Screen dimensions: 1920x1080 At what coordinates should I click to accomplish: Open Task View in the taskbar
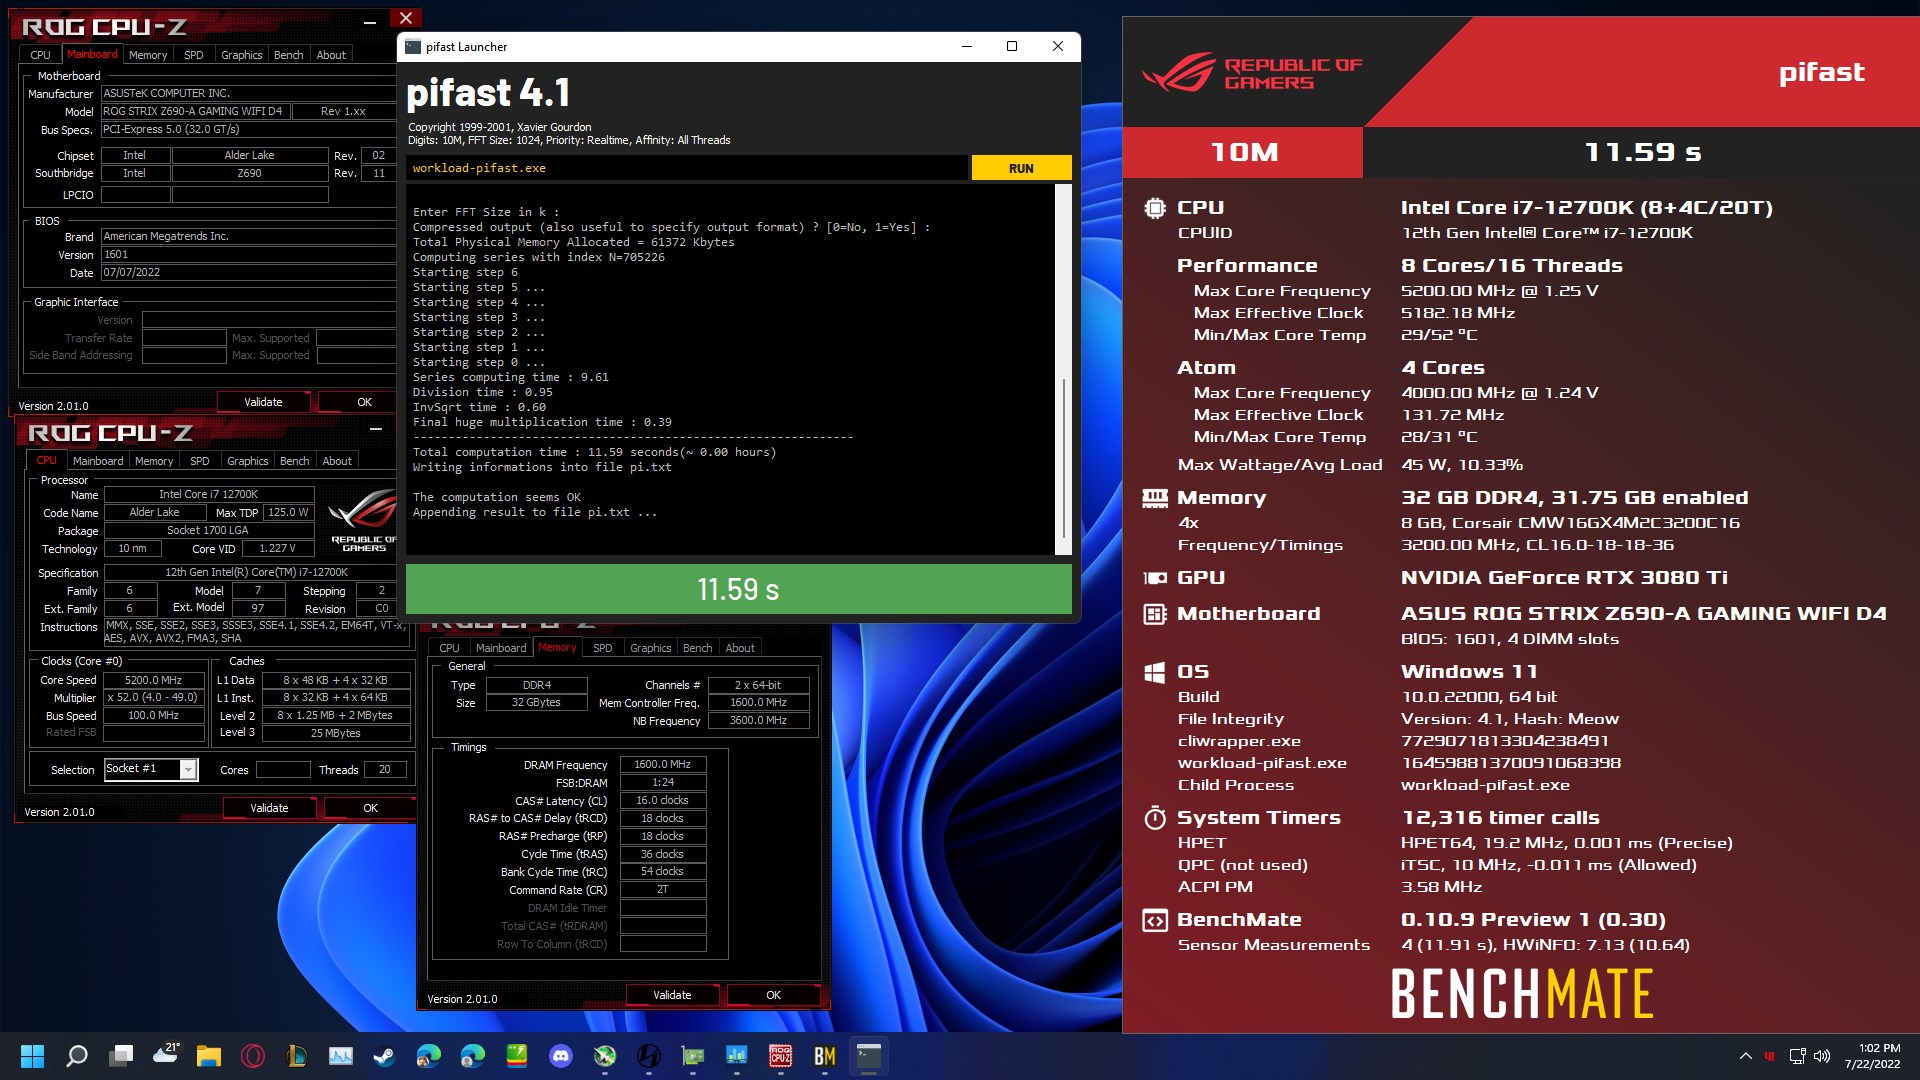point(122,1056)
